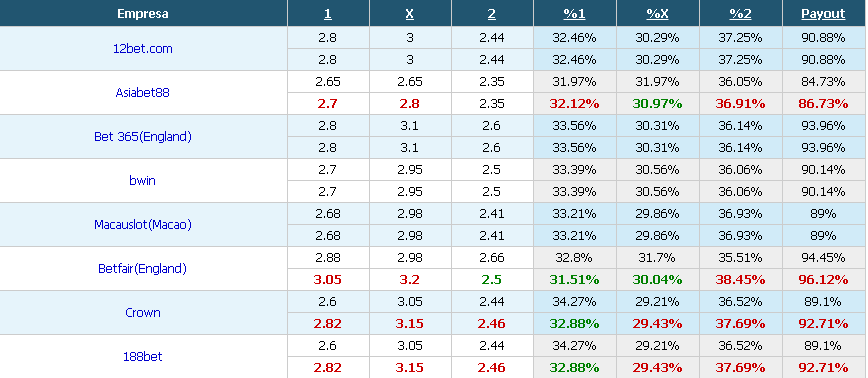Sort by the %2 column header

point(740,14)
